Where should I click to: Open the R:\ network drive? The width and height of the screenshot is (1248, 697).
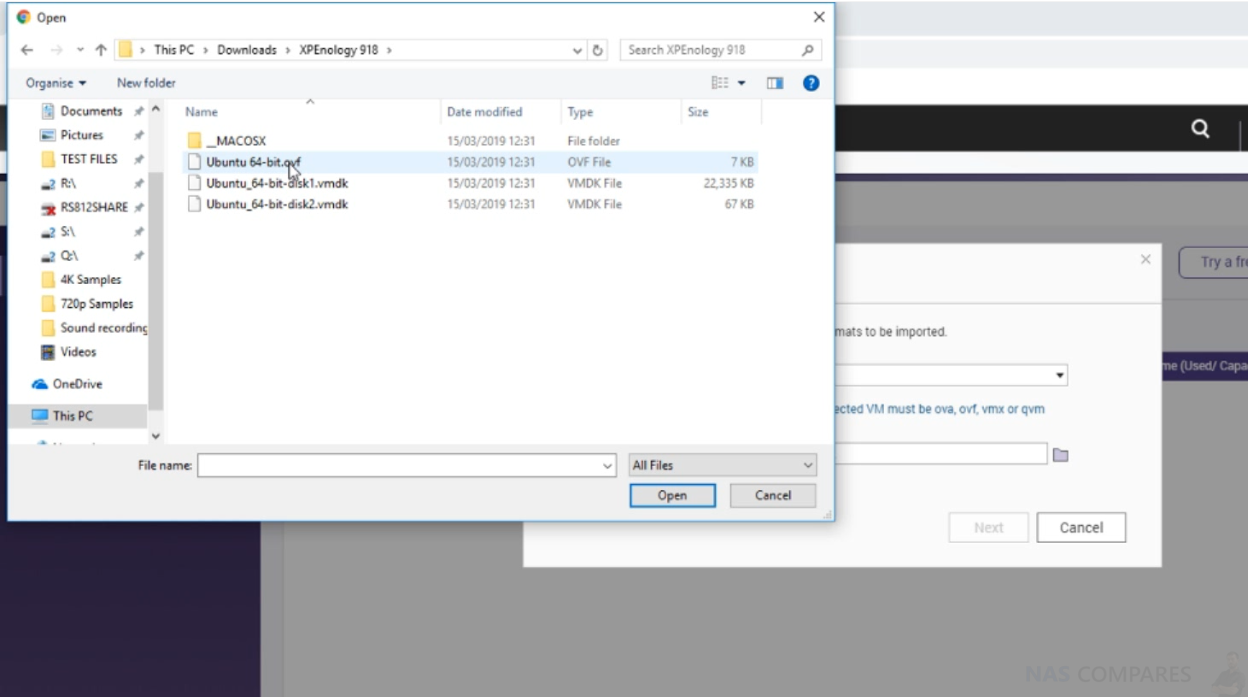click(68, 183)
